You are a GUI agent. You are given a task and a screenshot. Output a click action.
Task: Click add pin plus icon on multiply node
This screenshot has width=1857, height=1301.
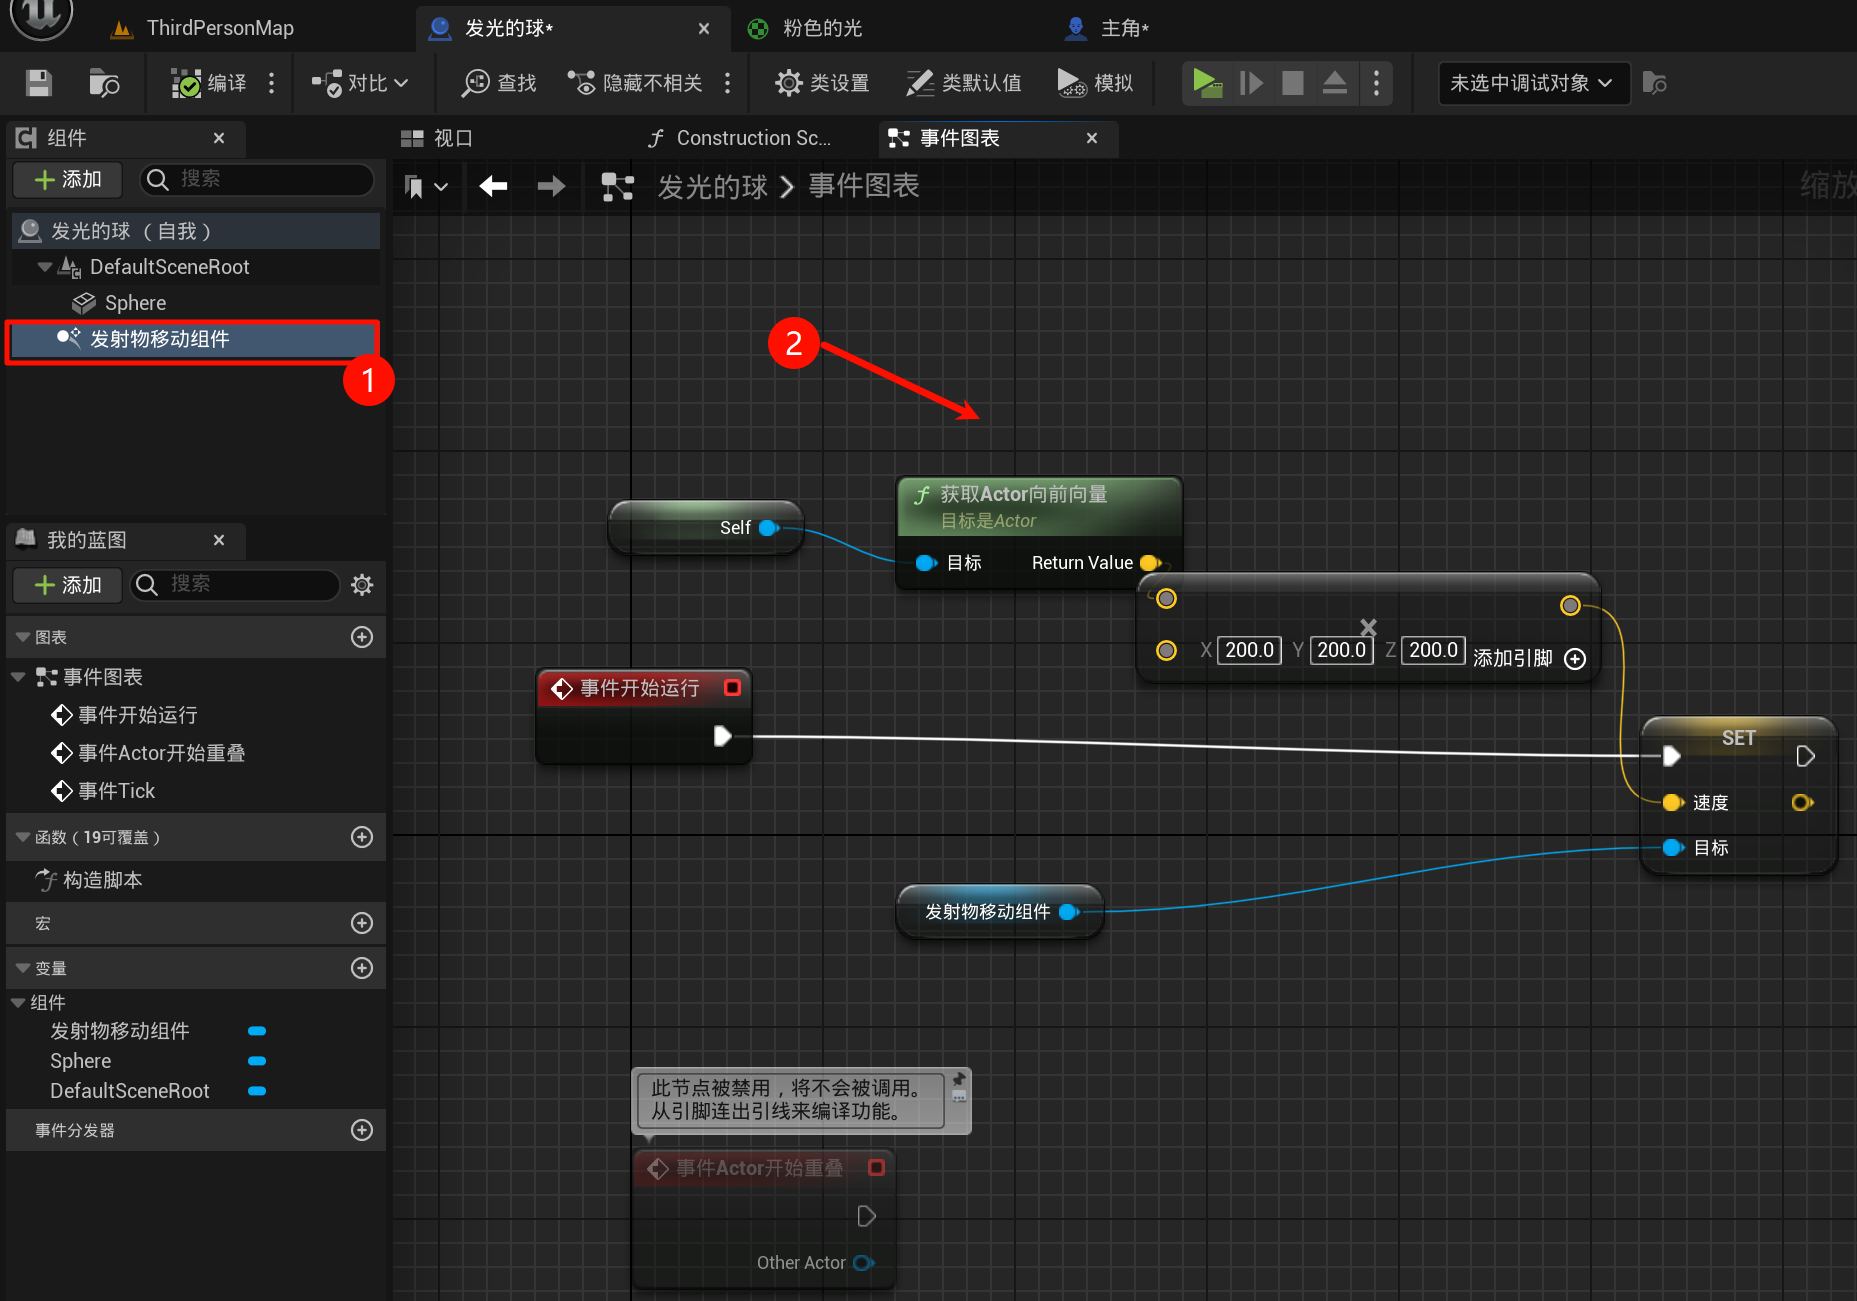click(x=1575, y=659)
